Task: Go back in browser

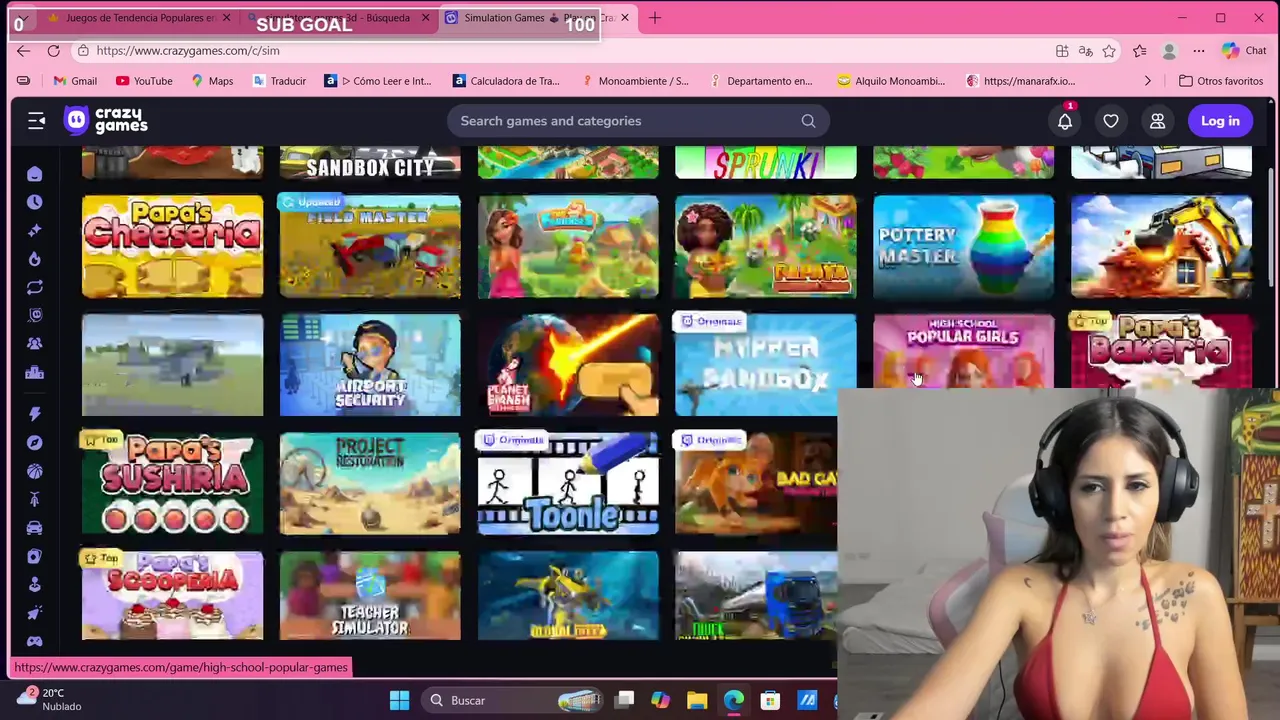Action: click(24, 51)
